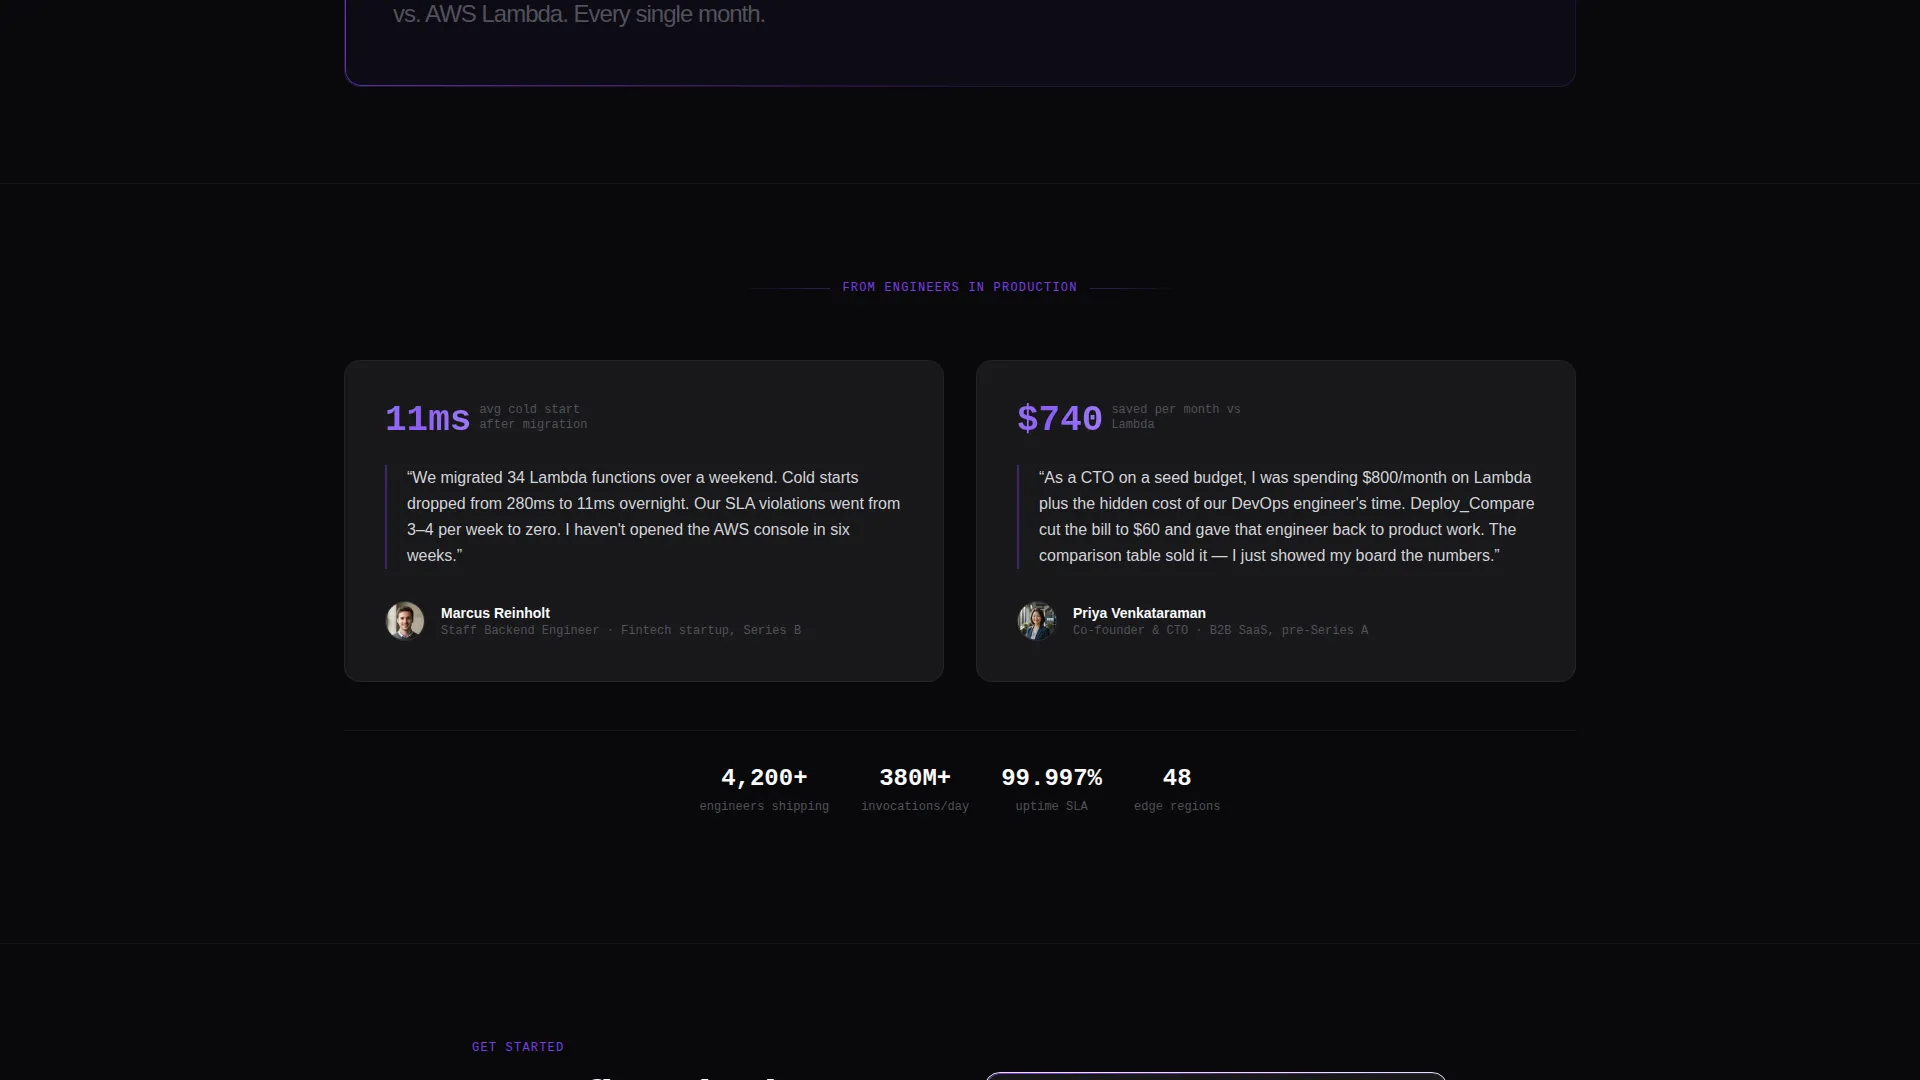Click the CTO seed budget testimonial quote
Image resolution: width=1920 pixels, height=1080 pixels.
pos(1287,517)
